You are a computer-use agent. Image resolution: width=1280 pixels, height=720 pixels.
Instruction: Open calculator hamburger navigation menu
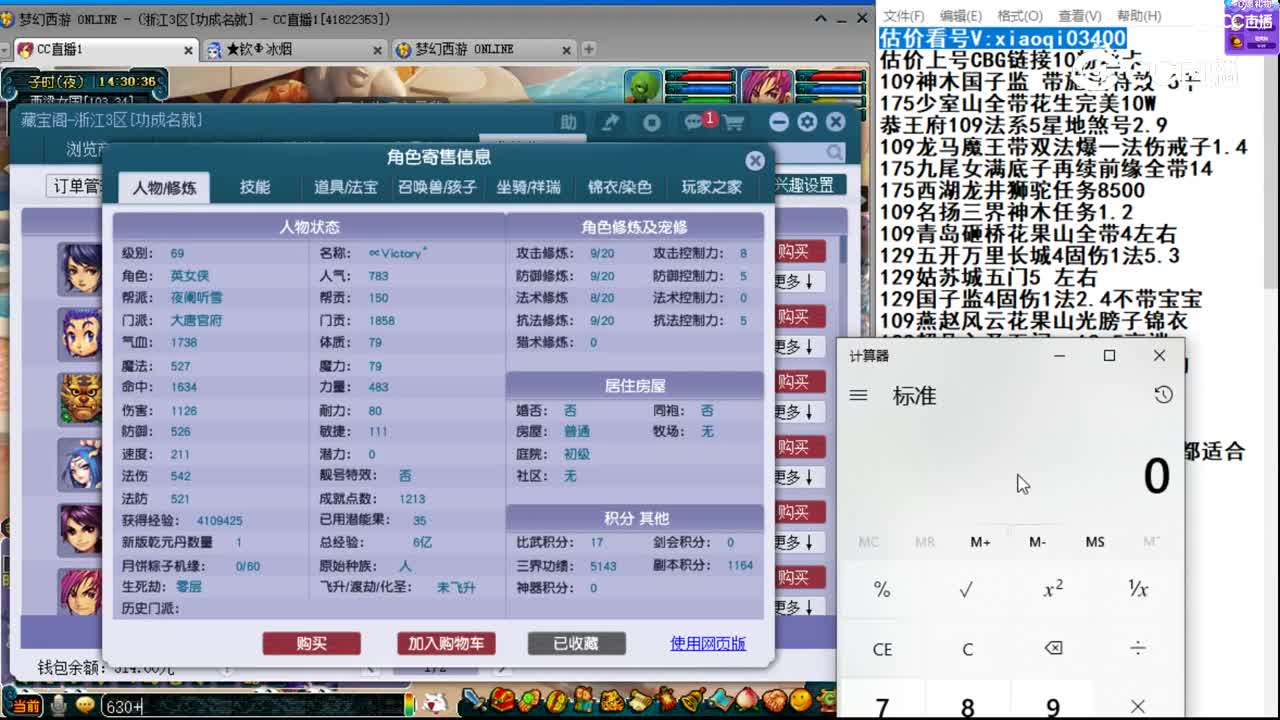(858, 395)
